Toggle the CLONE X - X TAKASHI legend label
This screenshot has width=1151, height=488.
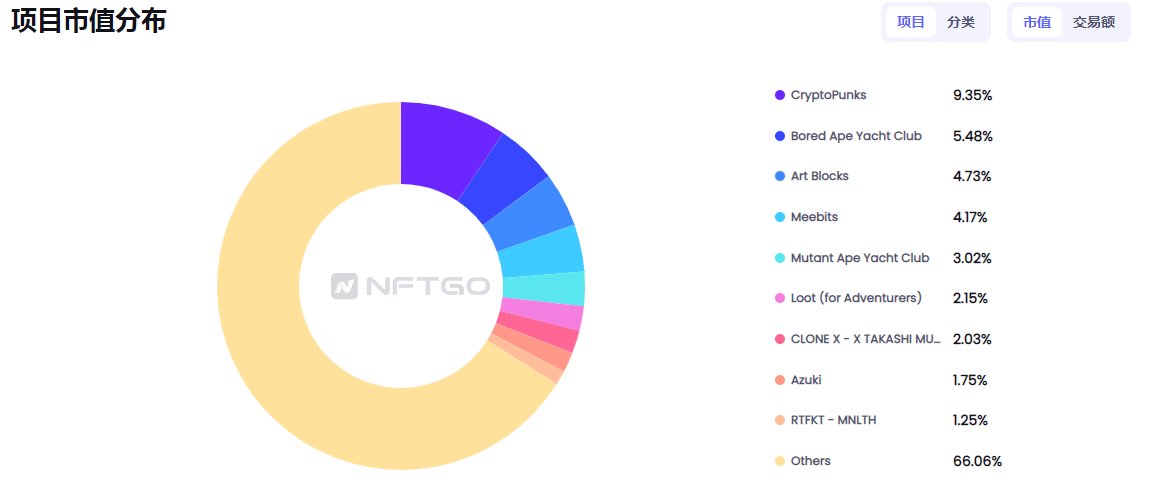(x=866, y=340)
